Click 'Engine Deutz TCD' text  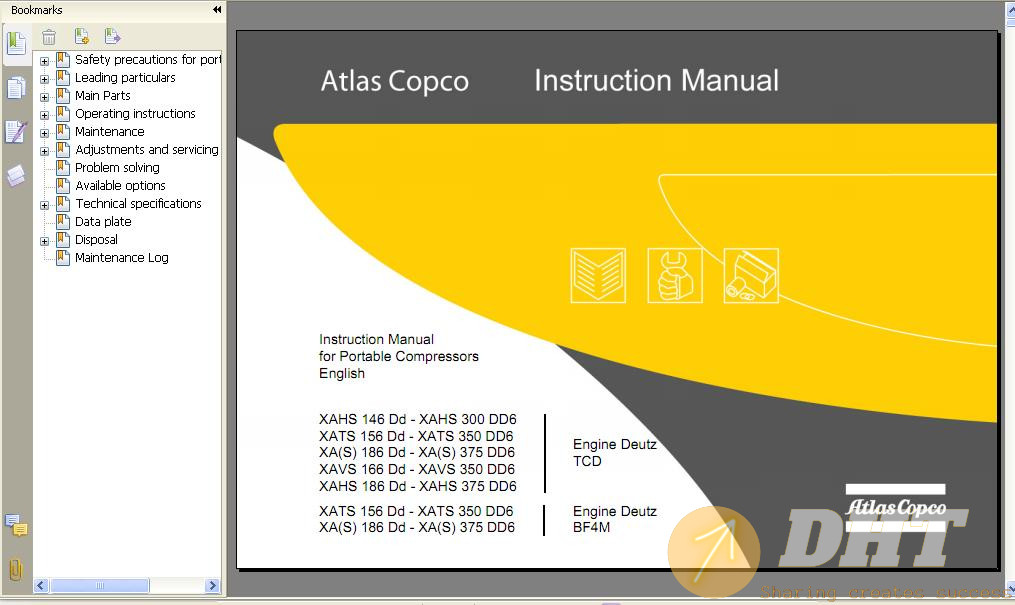click(x=614, y=452)
